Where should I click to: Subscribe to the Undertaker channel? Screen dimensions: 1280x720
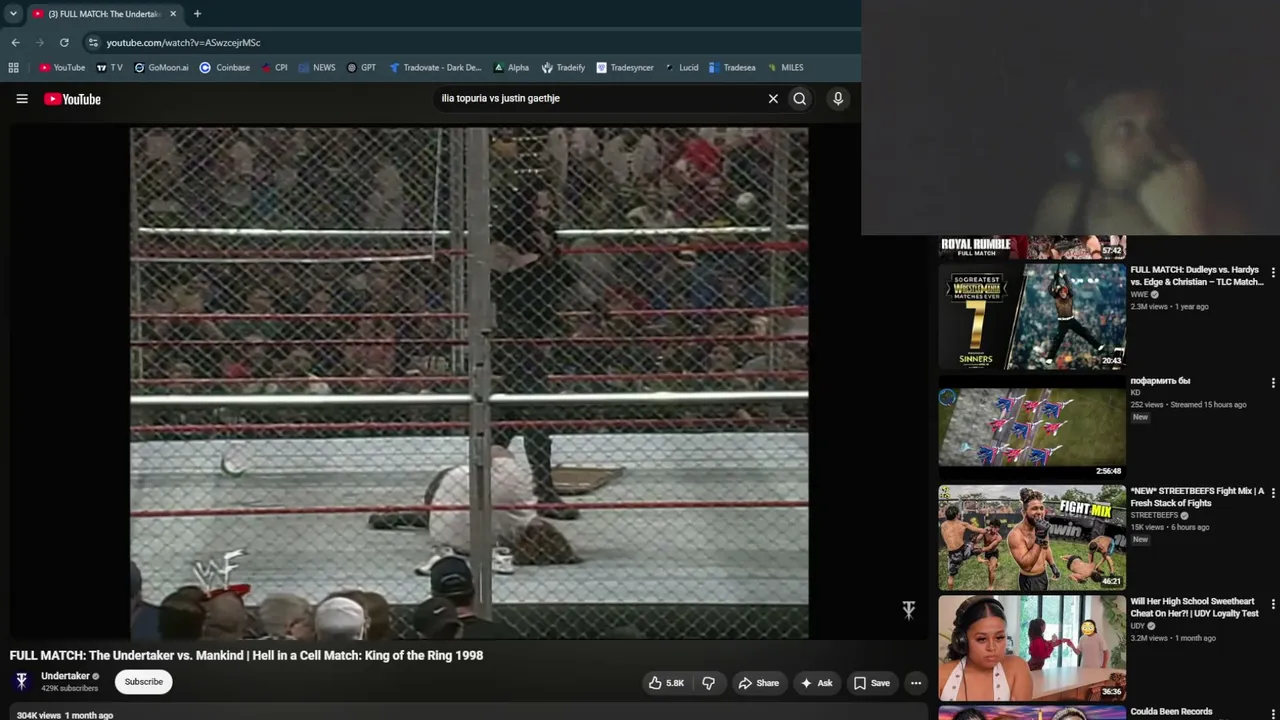click(x=143, y=682)
